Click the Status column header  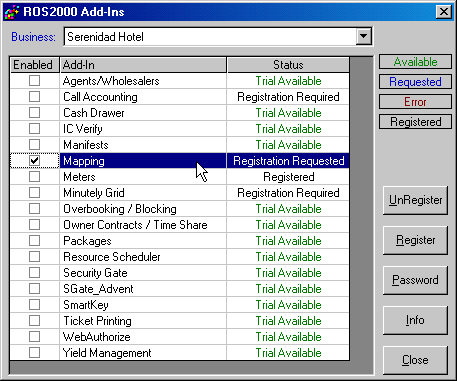[x=288, y=65]
